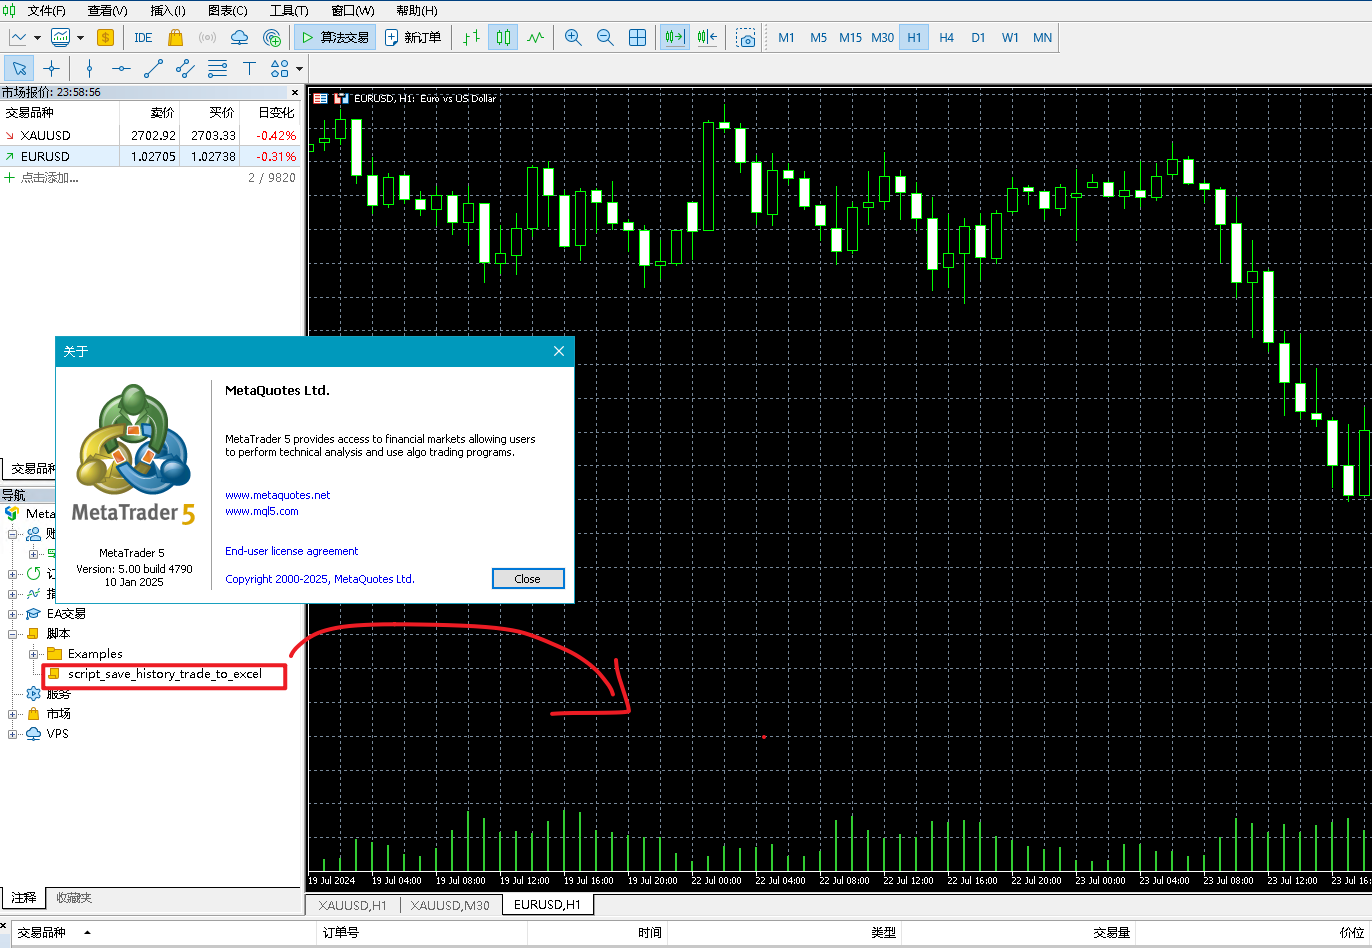Switch chart to line chart style
The height and width of the screenshot is (948, 1372).
click(536, 38)
